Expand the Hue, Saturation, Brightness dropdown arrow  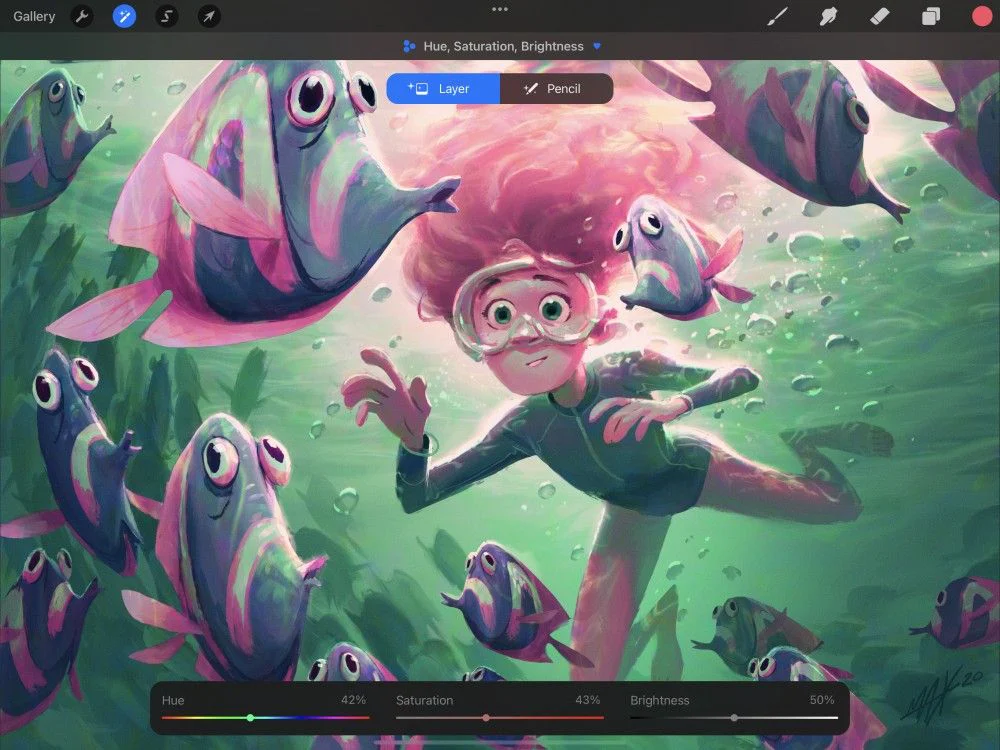[597, 46]
